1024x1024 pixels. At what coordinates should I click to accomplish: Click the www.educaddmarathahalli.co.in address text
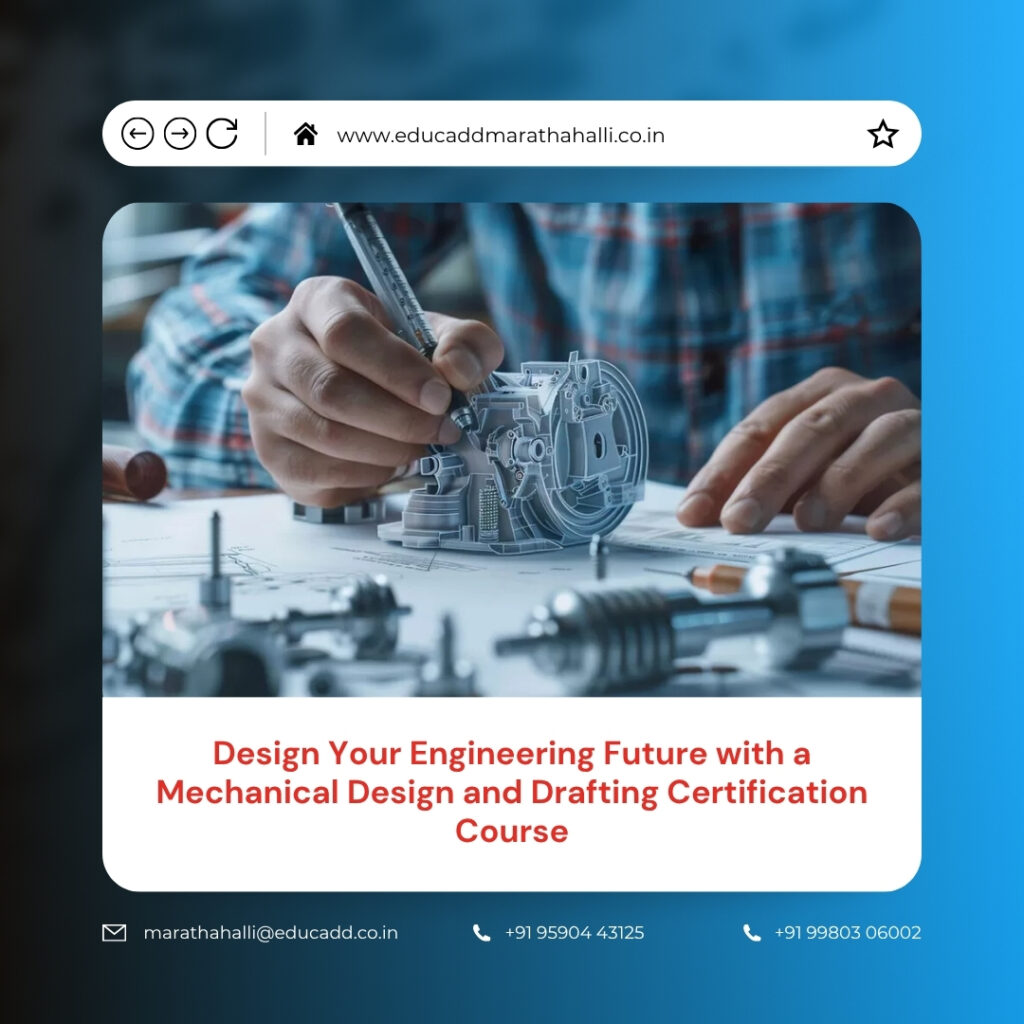(x=500, y=135)
